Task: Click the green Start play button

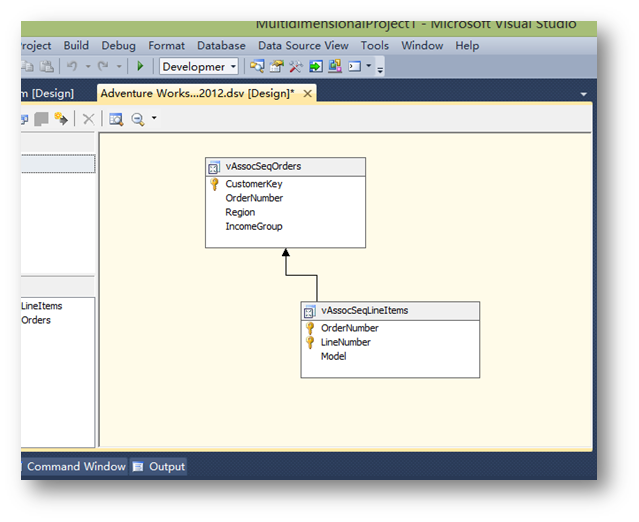Action: pyautogui.click(x=140, y=66)
